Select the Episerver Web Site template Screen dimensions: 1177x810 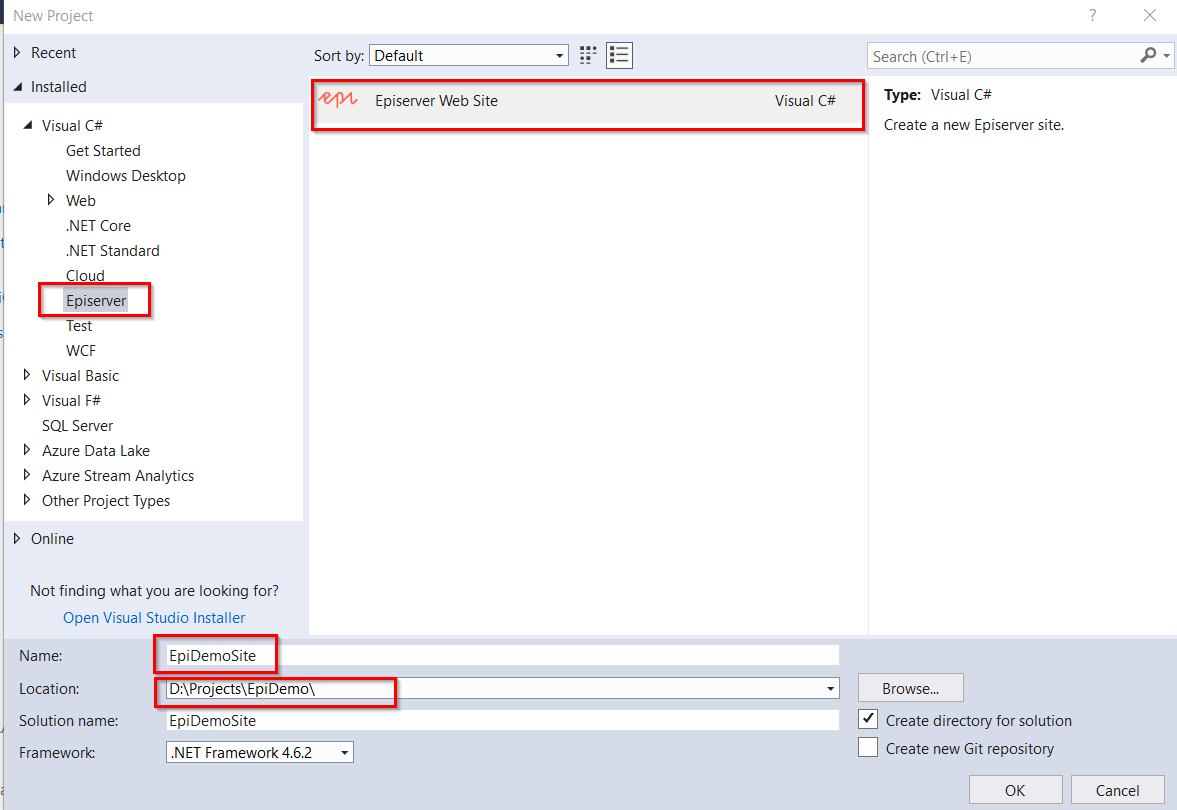[587, 101]
